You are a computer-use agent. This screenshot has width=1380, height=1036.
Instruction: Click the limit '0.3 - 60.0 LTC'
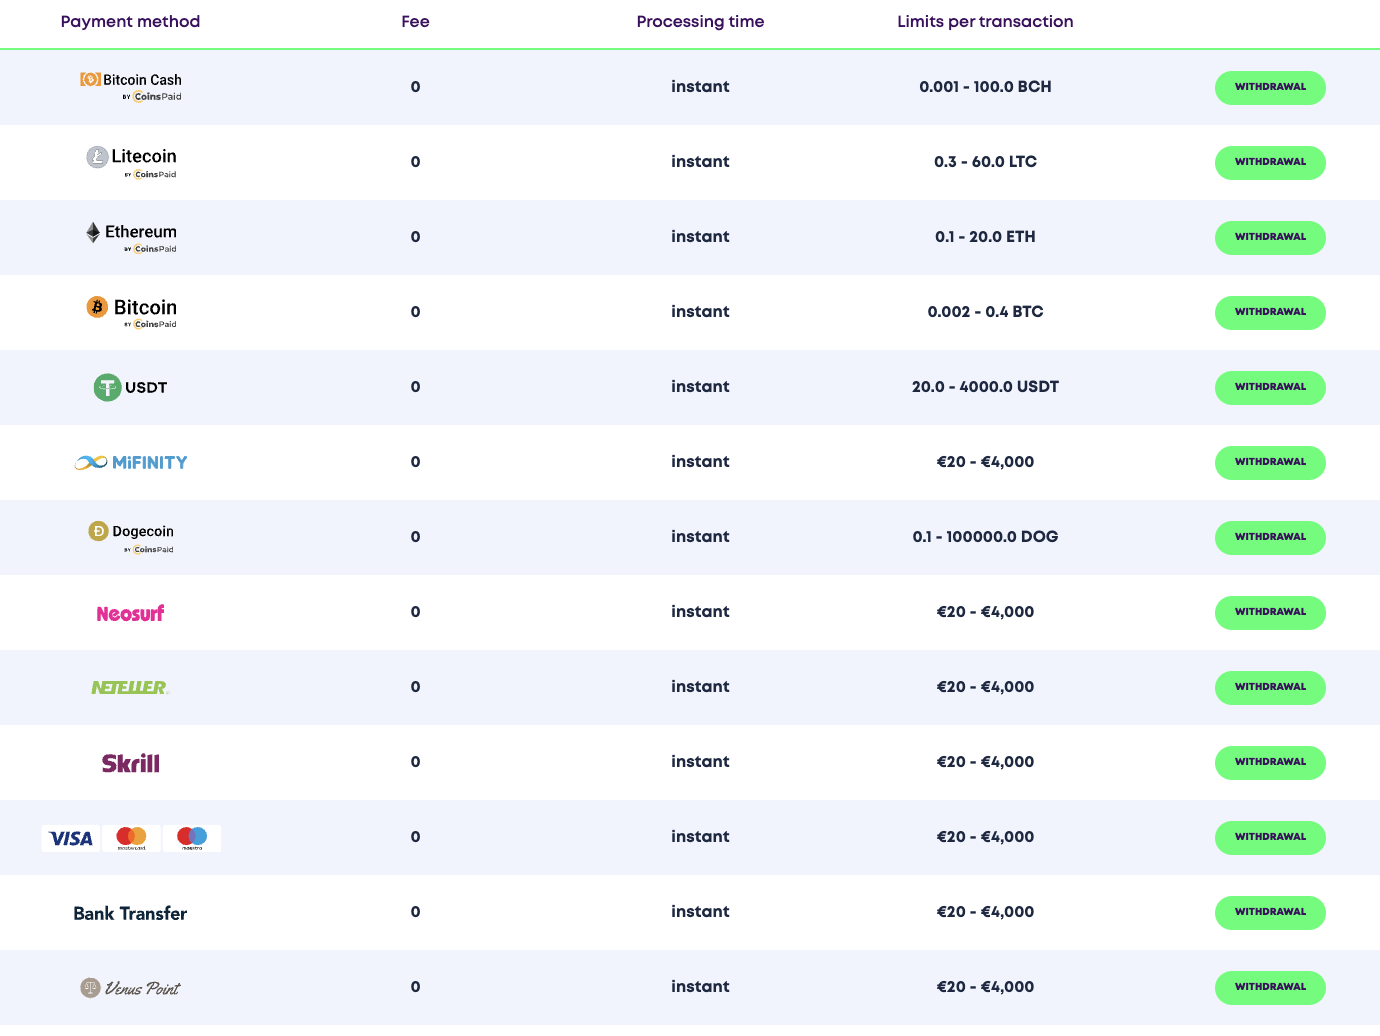pyautogui.click(x=985, y=162)
